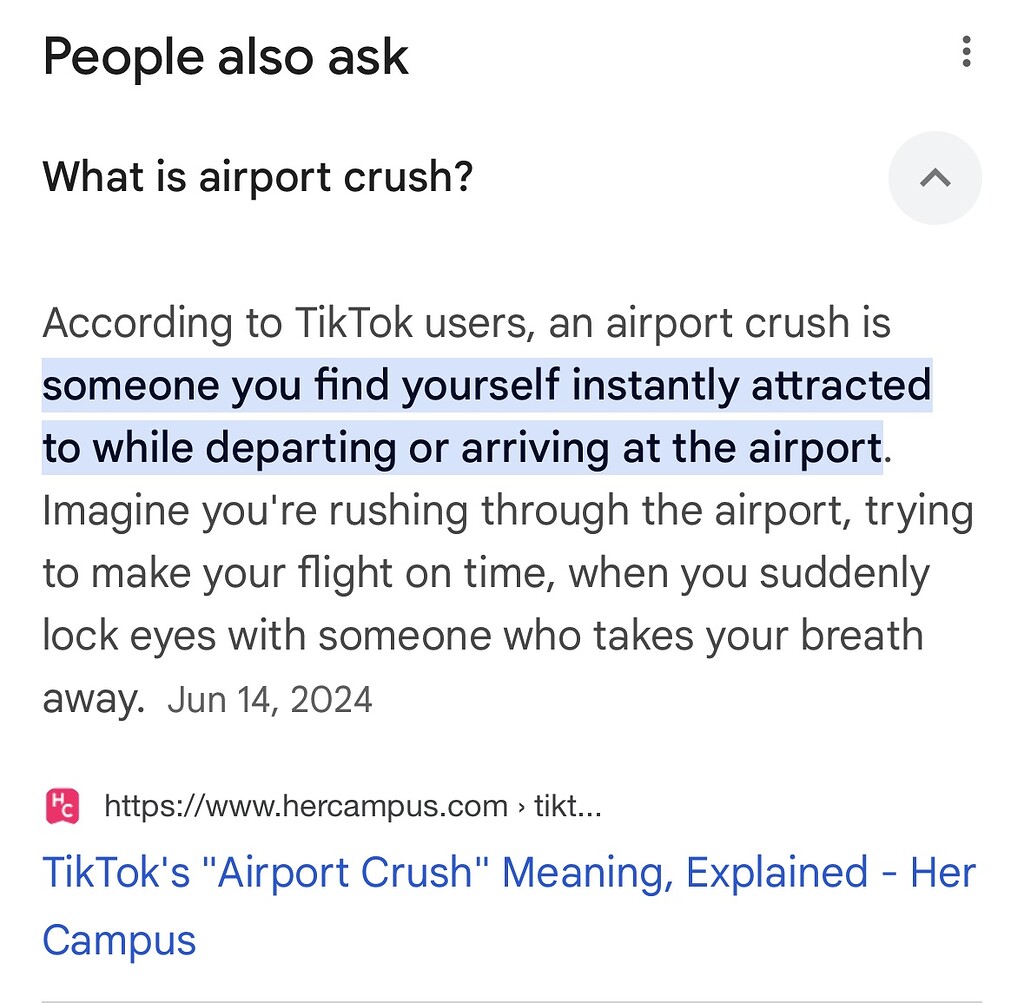Click the TikTok's Airport Crush Meaning title
The image size is (1024, 1003).
pos(510,872)
